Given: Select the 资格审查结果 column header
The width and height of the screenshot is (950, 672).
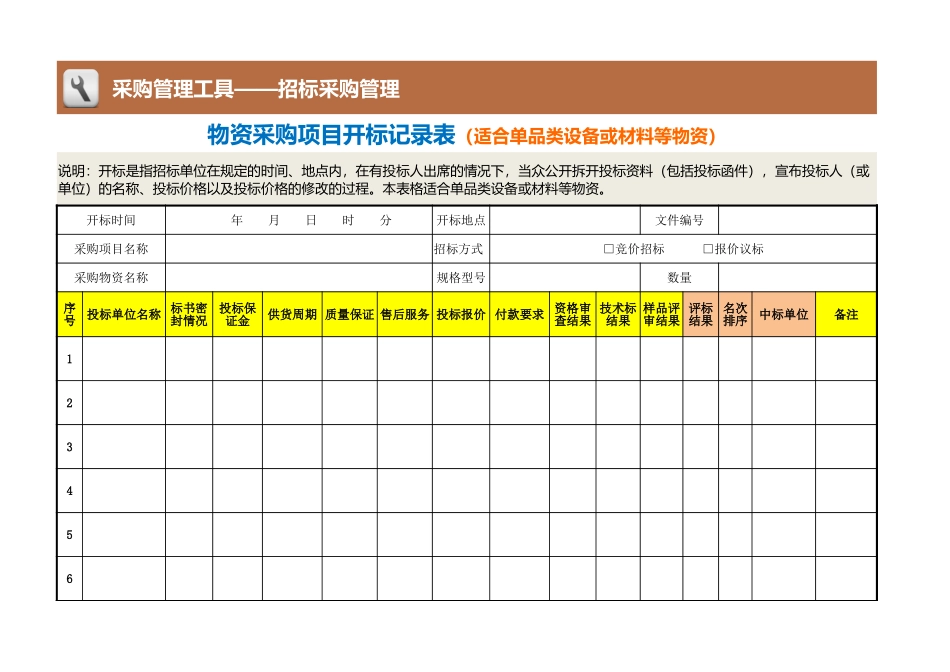Looking at the screenshot, I should (x=571, y=313).
